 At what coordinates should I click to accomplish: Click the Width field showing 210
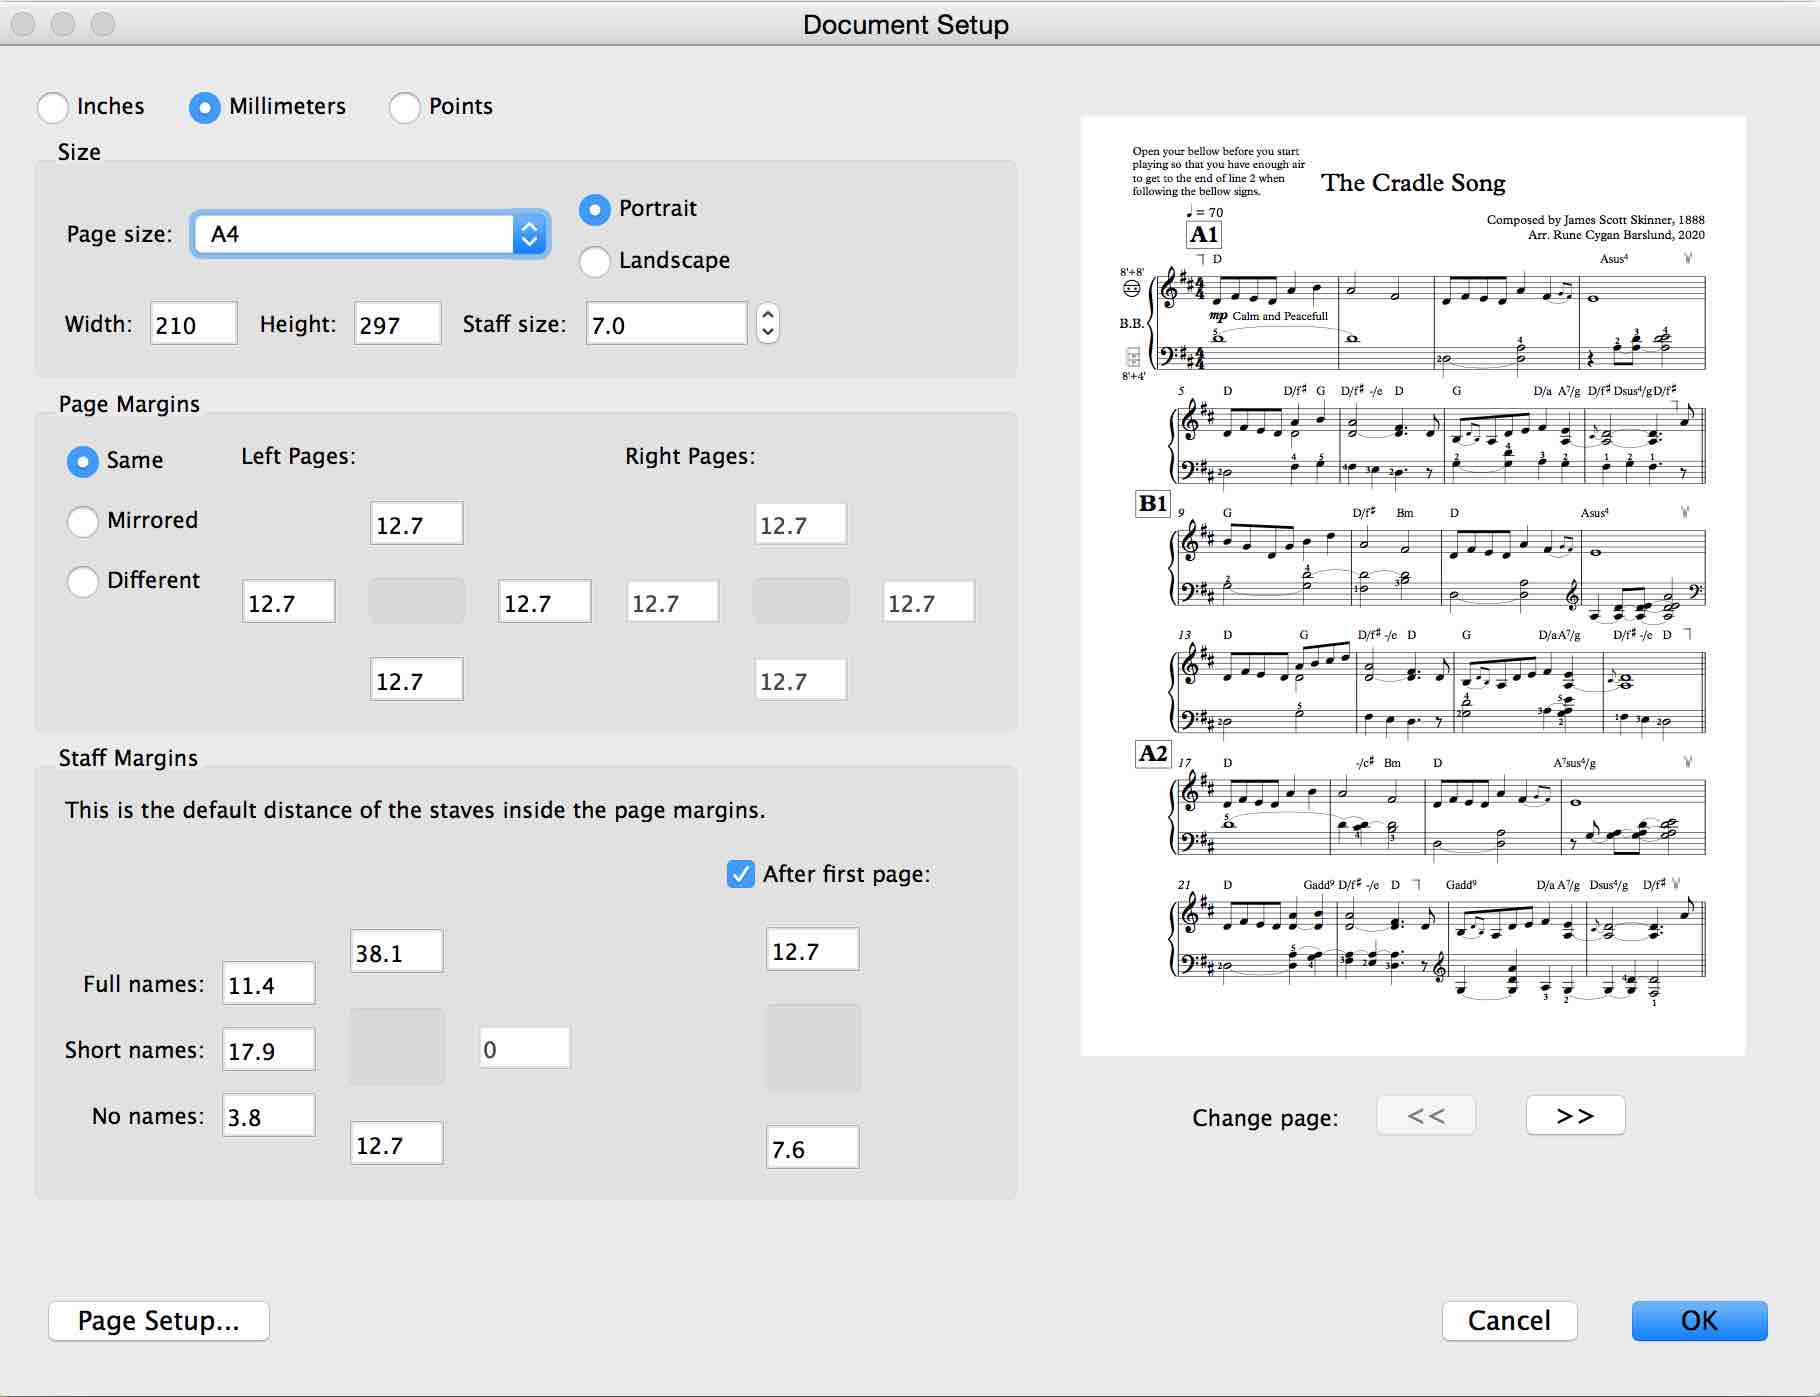click(x=194, y=324)
